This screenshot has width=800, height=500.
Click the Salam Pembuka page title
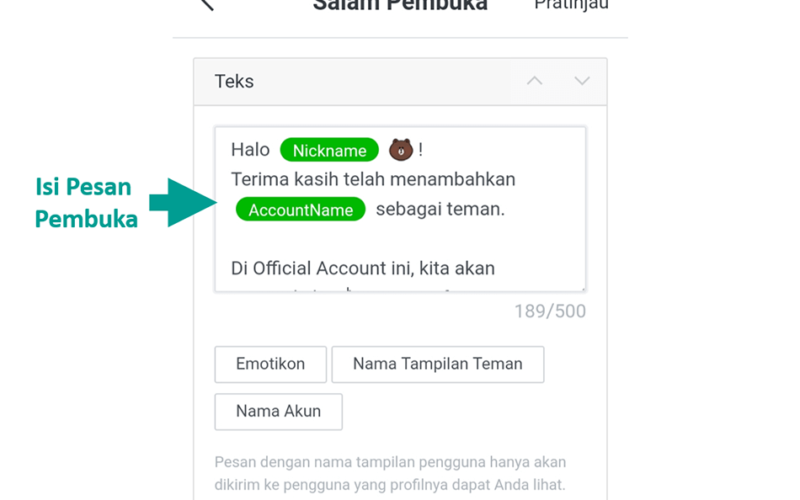pyautogui.click(x=400, y=6)
